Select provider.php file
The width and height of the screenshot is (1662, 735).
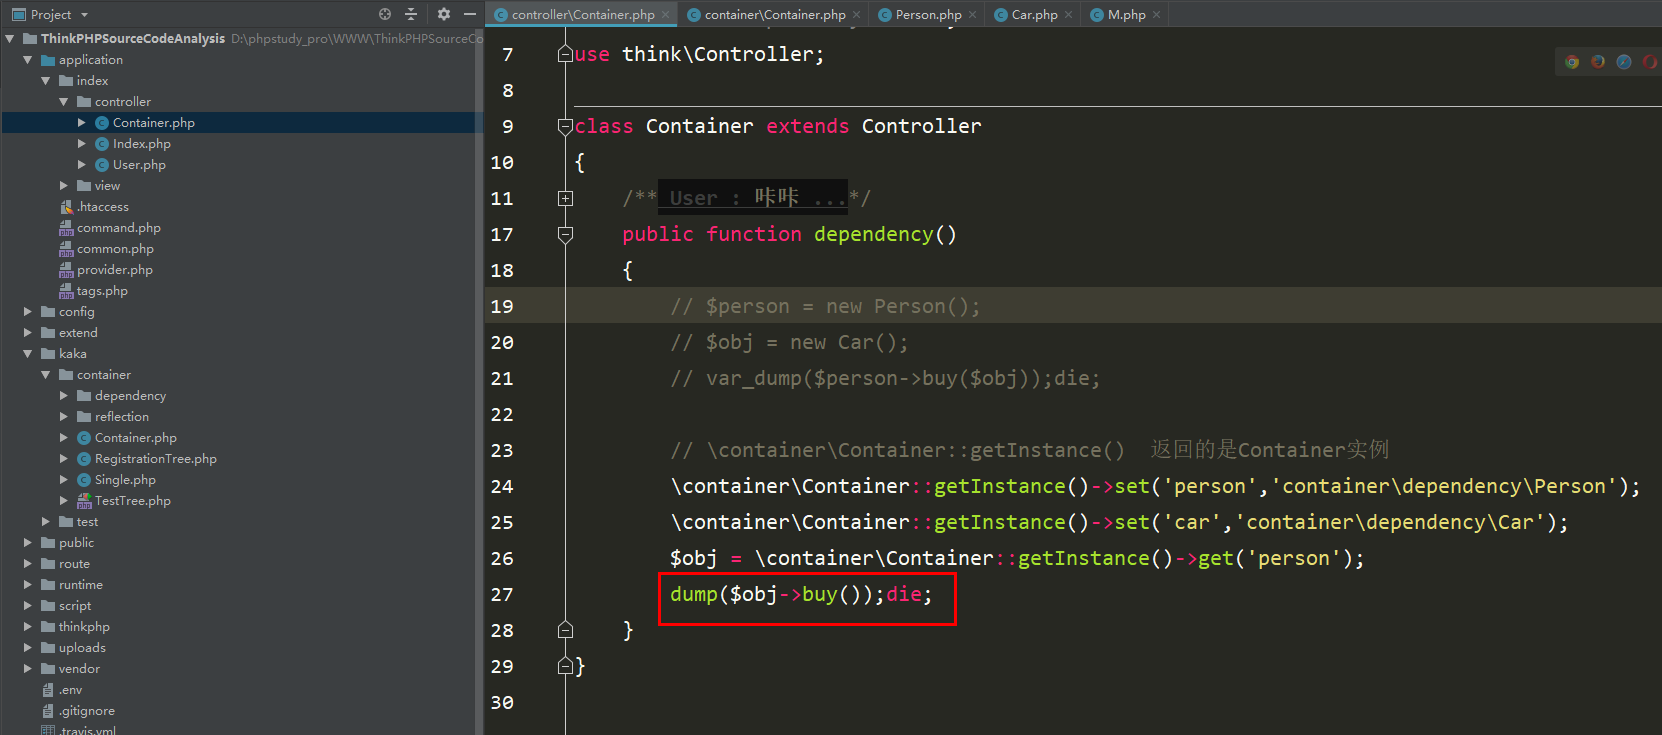pyautogui.click(x=114, y=270)
